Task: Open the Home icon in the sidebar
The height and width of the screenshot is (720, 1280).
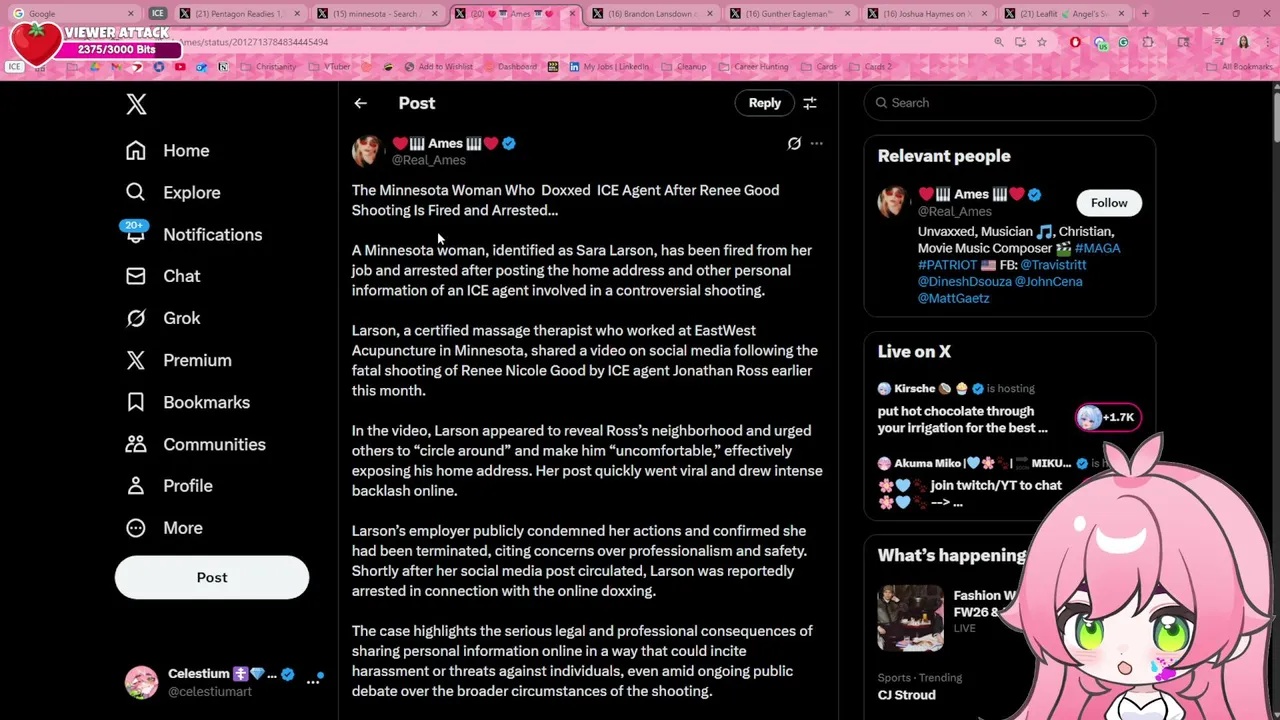Action: [x=136, y=150]
